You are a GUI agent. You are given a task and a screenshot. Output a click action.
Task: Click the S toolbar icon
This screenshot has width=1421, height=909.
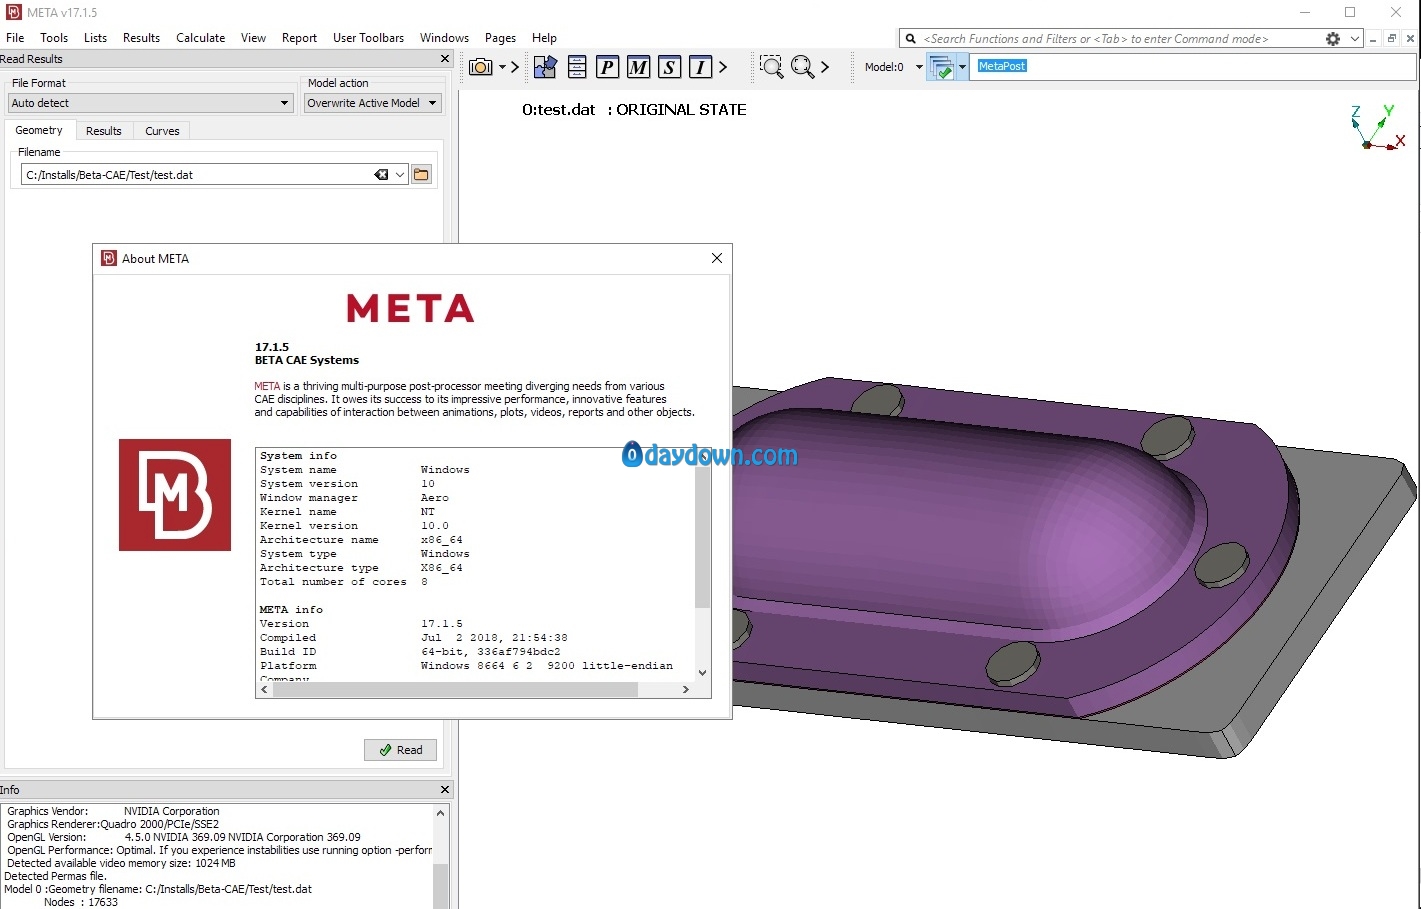coord(669,67)
